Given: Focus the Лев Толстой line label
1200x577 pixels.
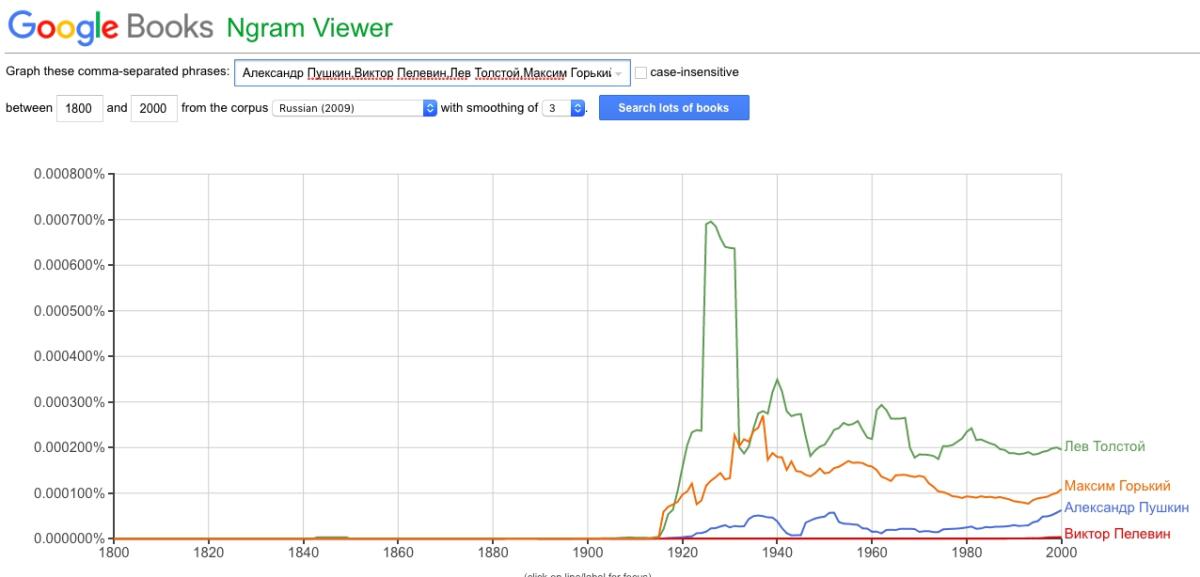Looking at the screenshot, I should [1104, 447].
